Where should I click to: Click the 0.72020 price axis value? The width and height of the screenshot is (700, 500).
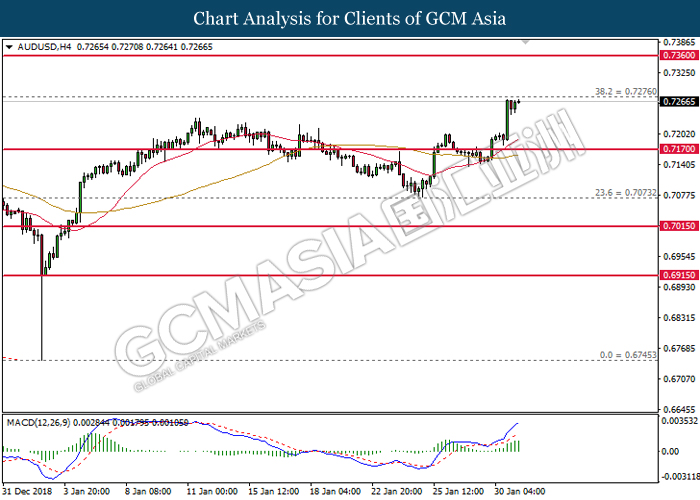point(680,134)
